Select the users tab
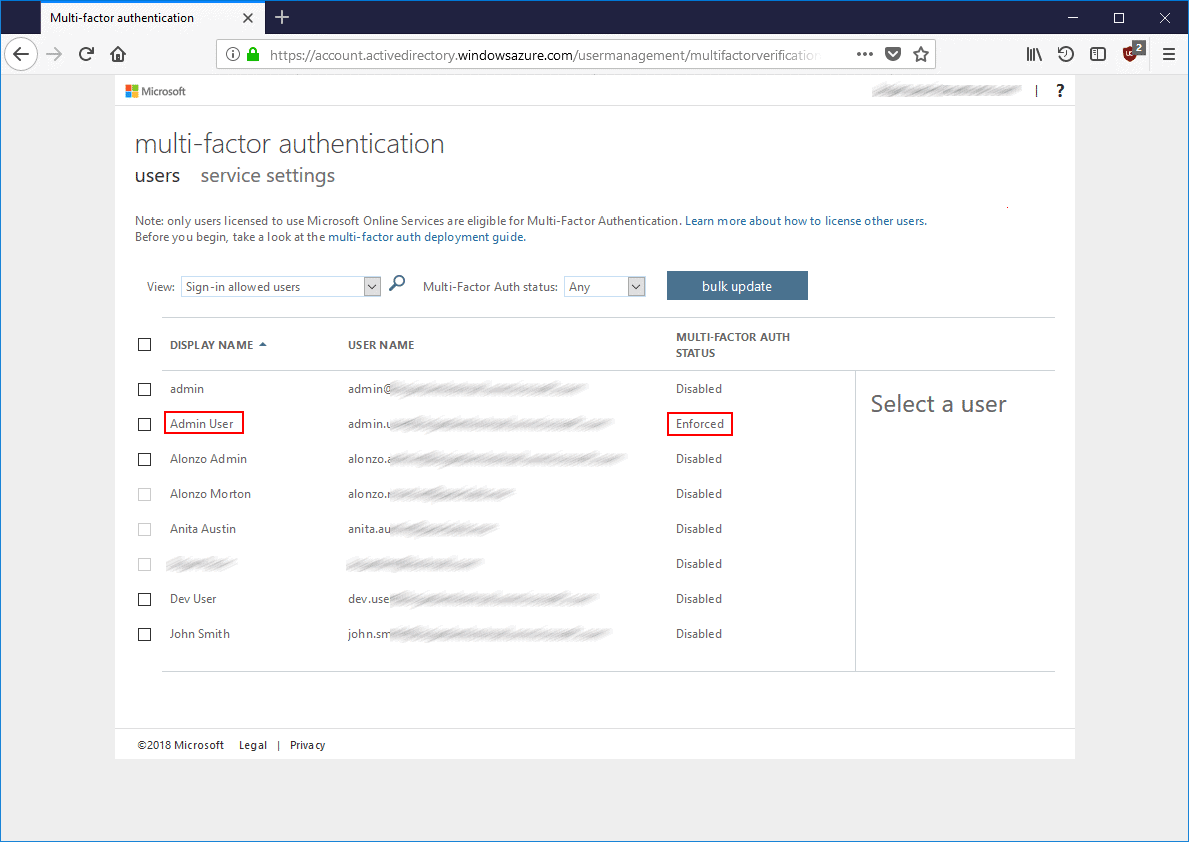 click(157, 175)
